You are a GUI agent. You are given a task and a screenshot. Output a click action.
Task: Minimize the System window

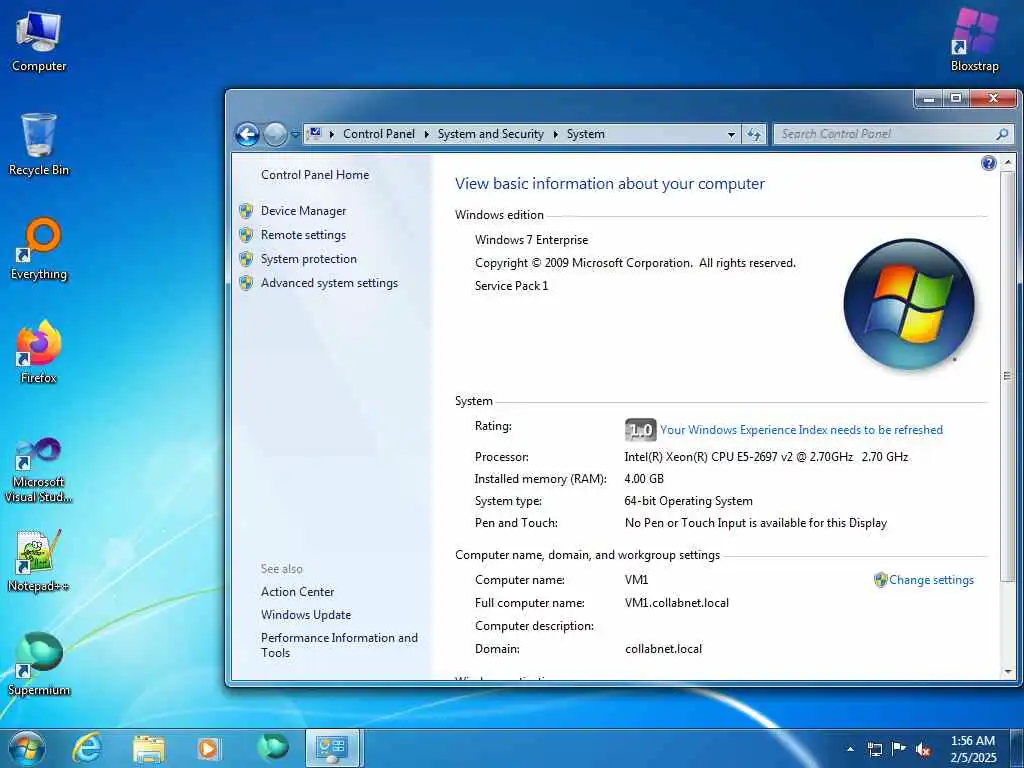coord(929,99)
